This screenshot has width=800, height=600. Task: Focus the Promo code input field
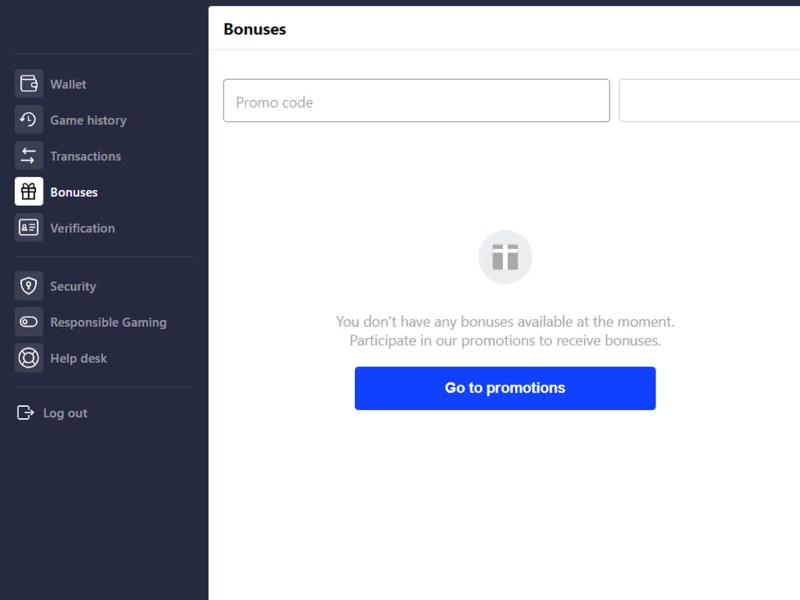[x=416, y=101]
